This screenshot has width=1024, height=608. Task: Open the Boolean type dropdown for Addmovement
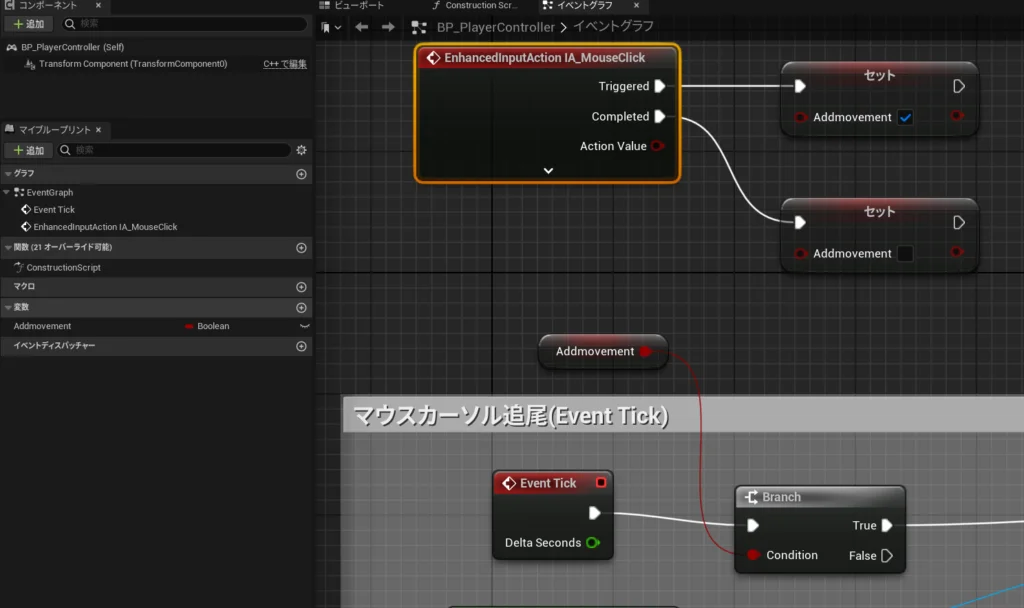(212, 326)
